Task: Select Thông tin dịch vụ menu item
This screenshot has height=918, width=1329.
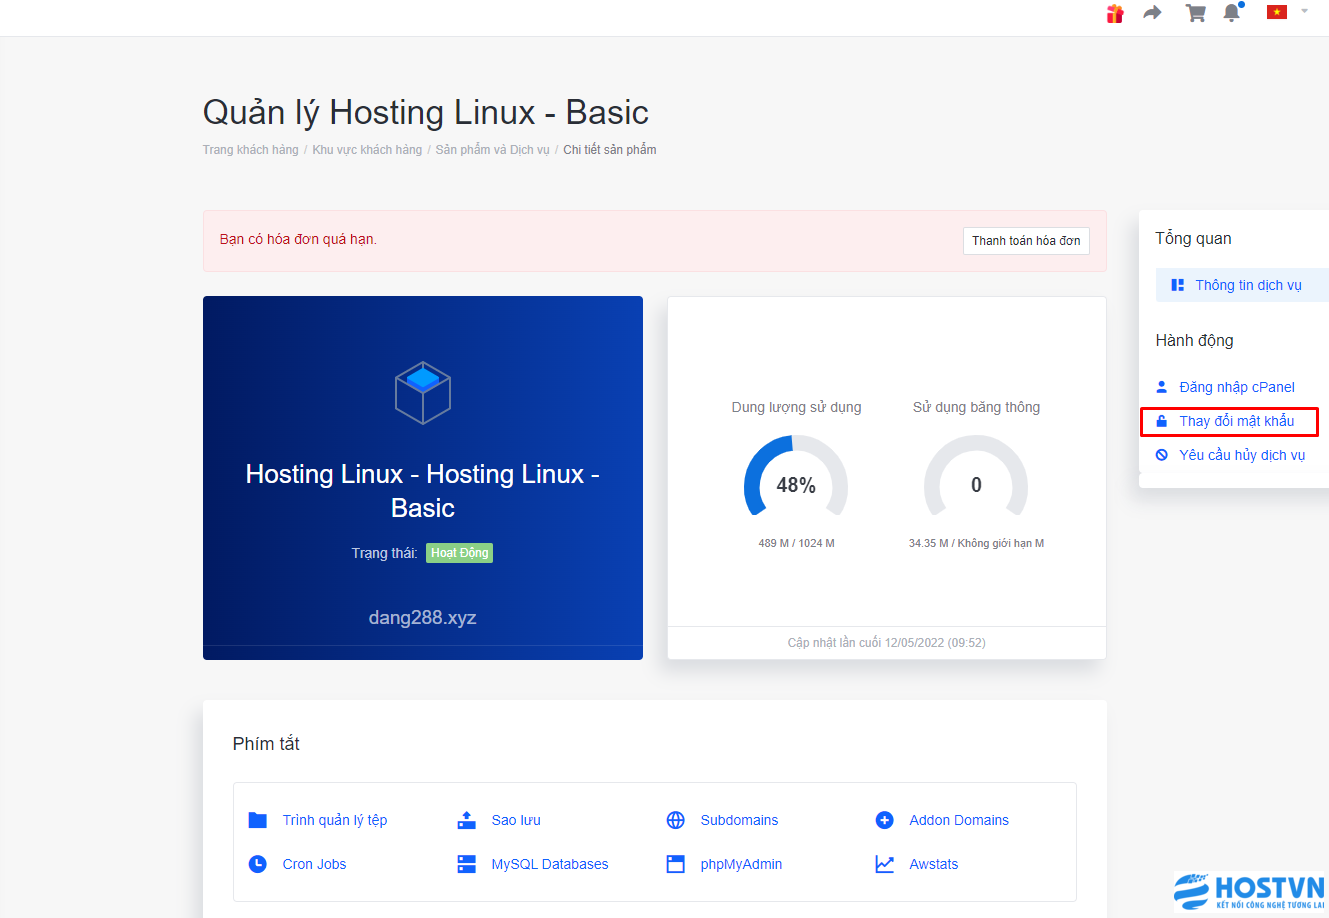Action: pos(1242,285)
